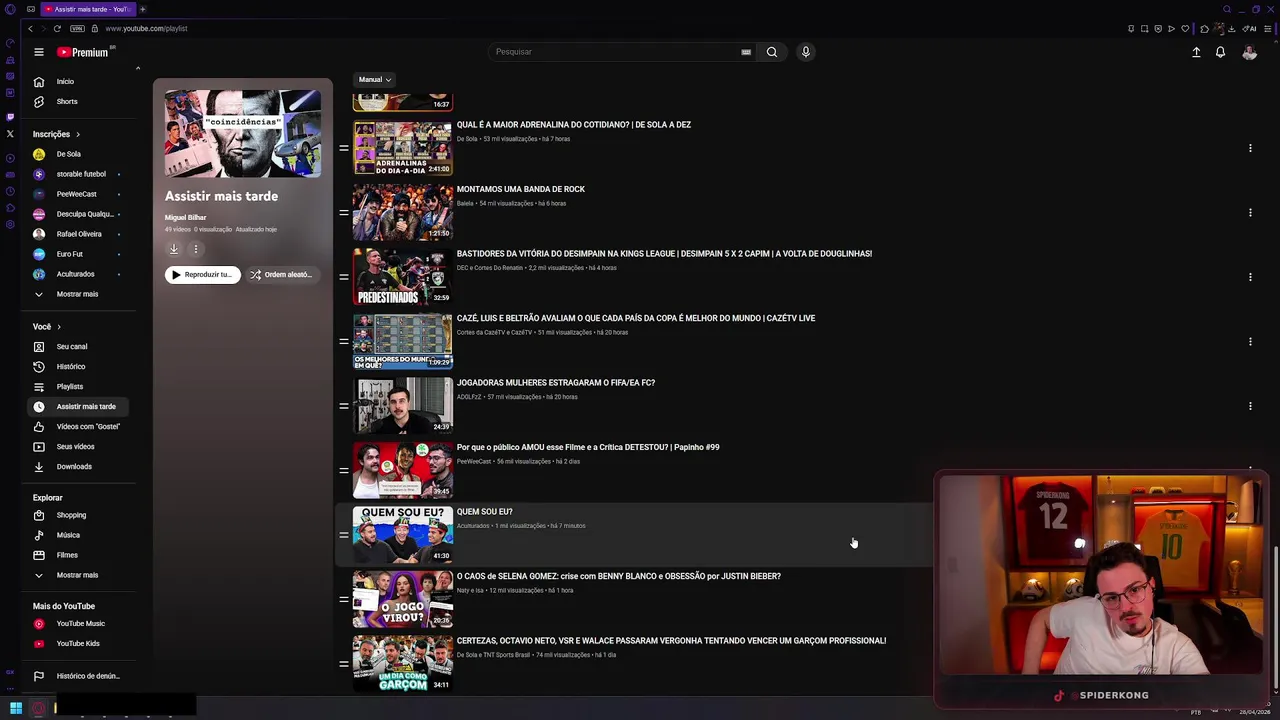Screen dimensions: 1280x720
Task: Start voice search with microphone icon
Action: 805,52
